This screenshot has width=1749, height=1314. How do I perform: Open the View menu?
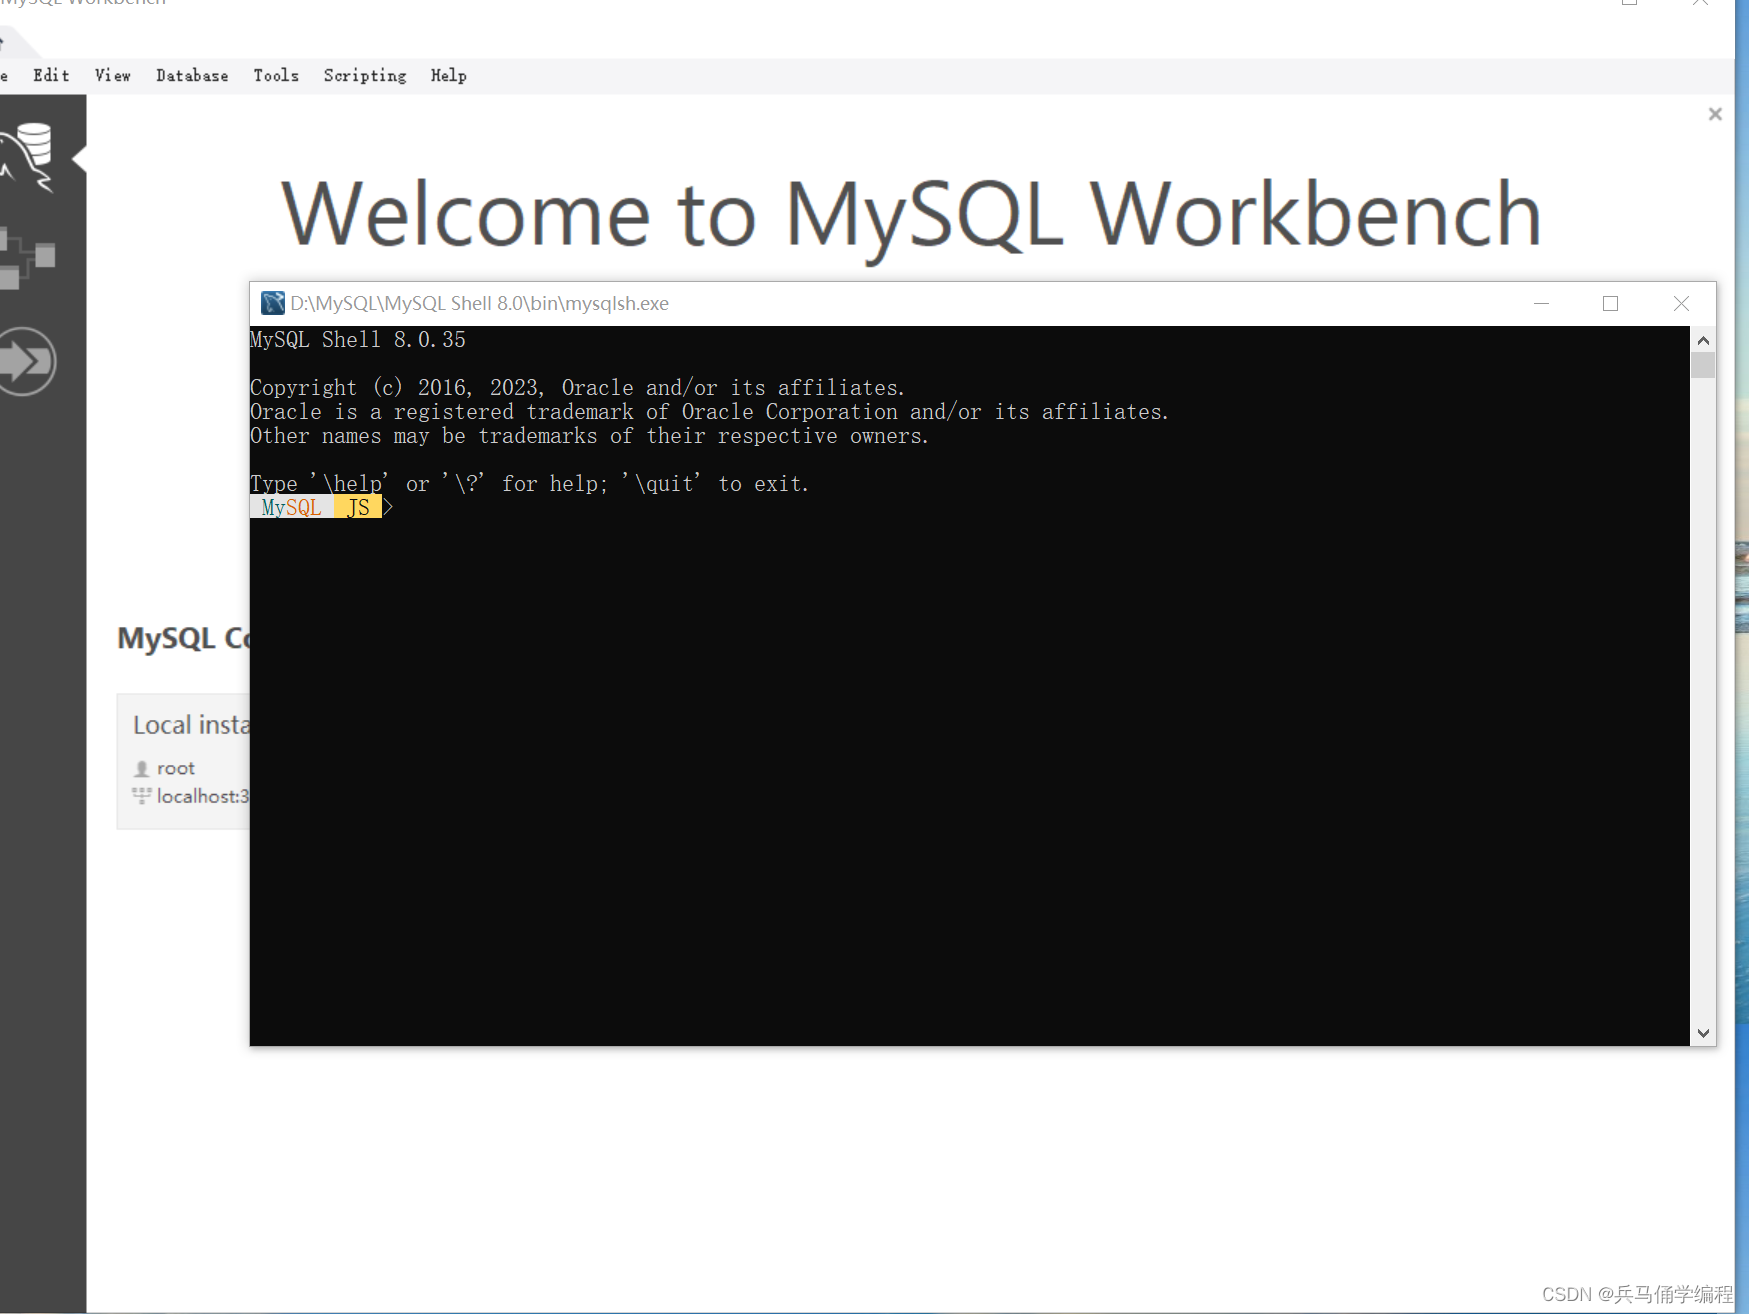coord(112,76)
